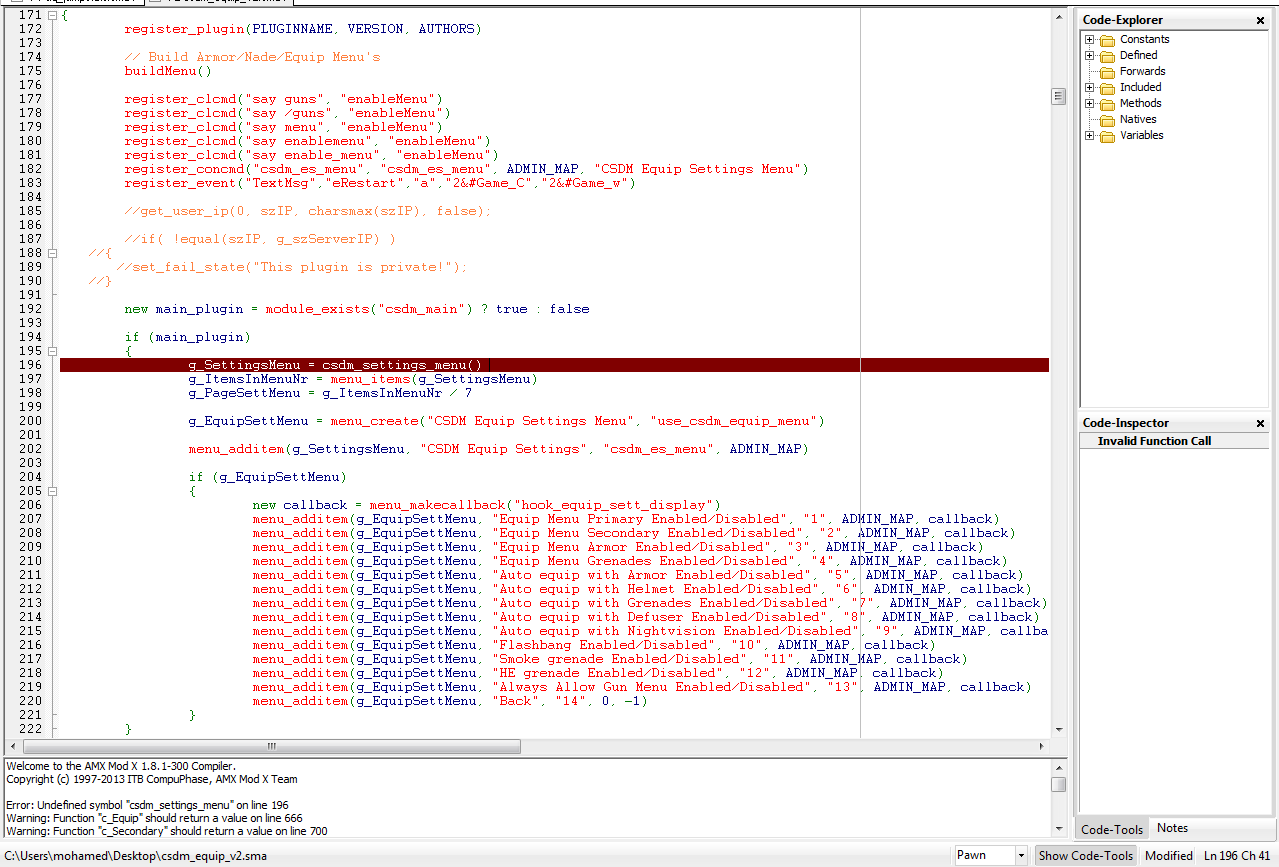Expand the Included tree node
This screenshot has height=867, width=1279.
[x=1090, y=88]
